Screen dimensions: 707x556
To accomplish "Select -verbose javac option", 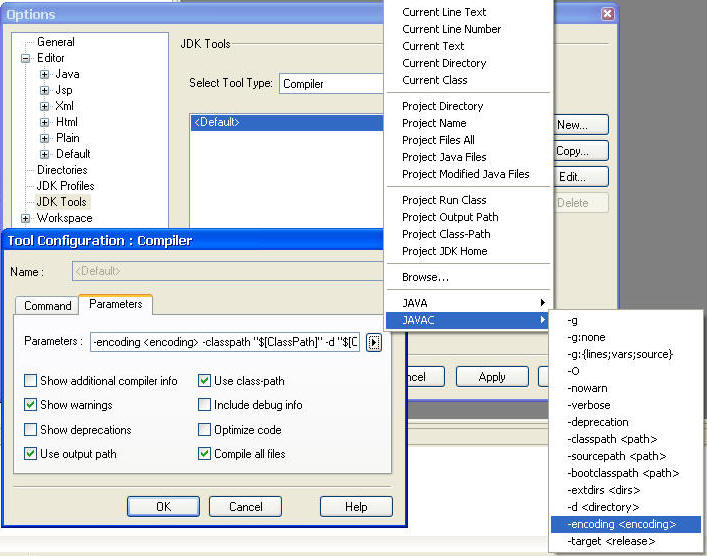I will pyautogui.click(x=626, y=405).
